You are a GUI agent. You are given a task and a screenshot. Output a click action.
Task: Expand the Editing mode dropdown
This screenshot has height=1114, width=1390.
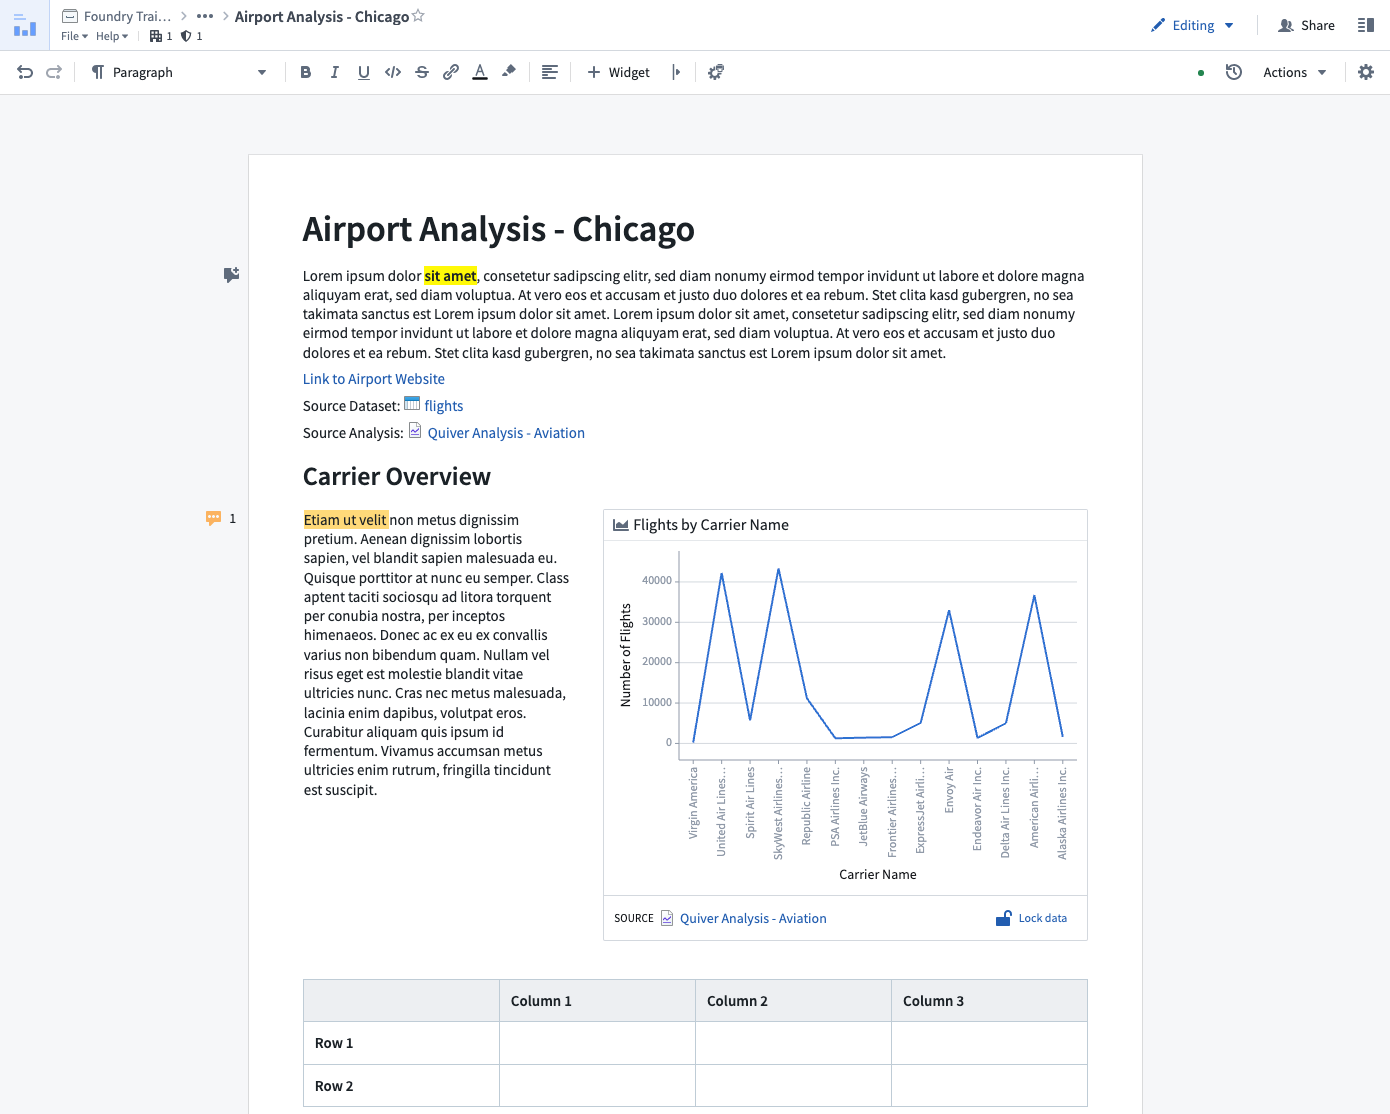click(1193, 25)
